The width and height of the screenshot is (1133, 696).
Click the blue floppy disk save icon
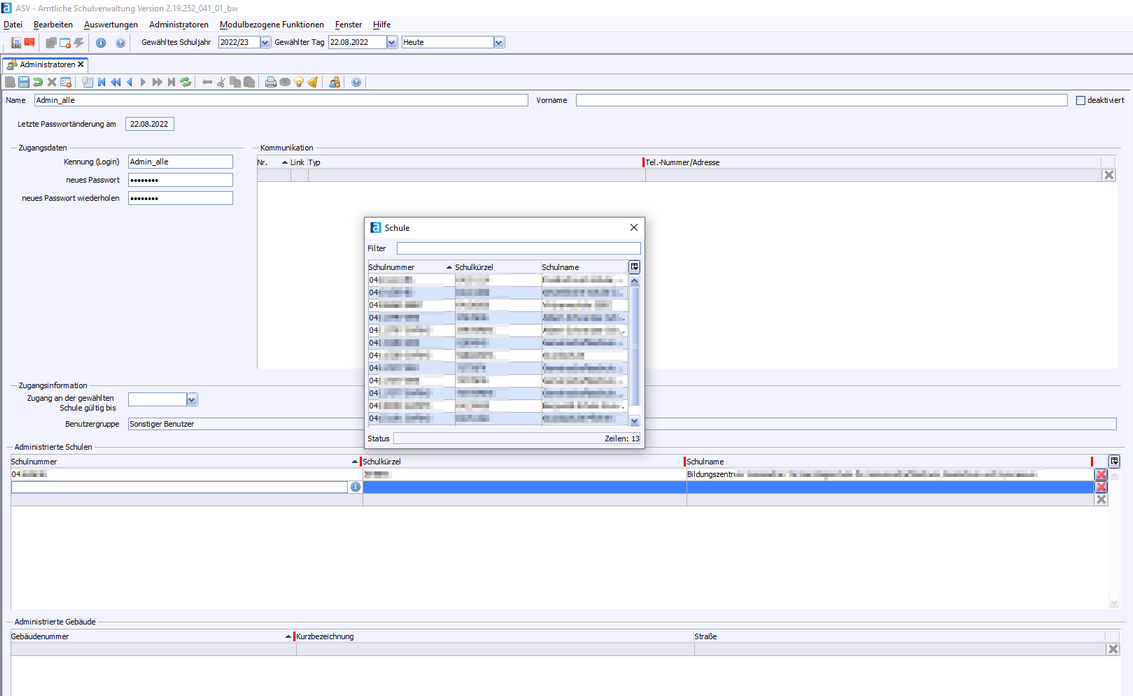(24, 82)
